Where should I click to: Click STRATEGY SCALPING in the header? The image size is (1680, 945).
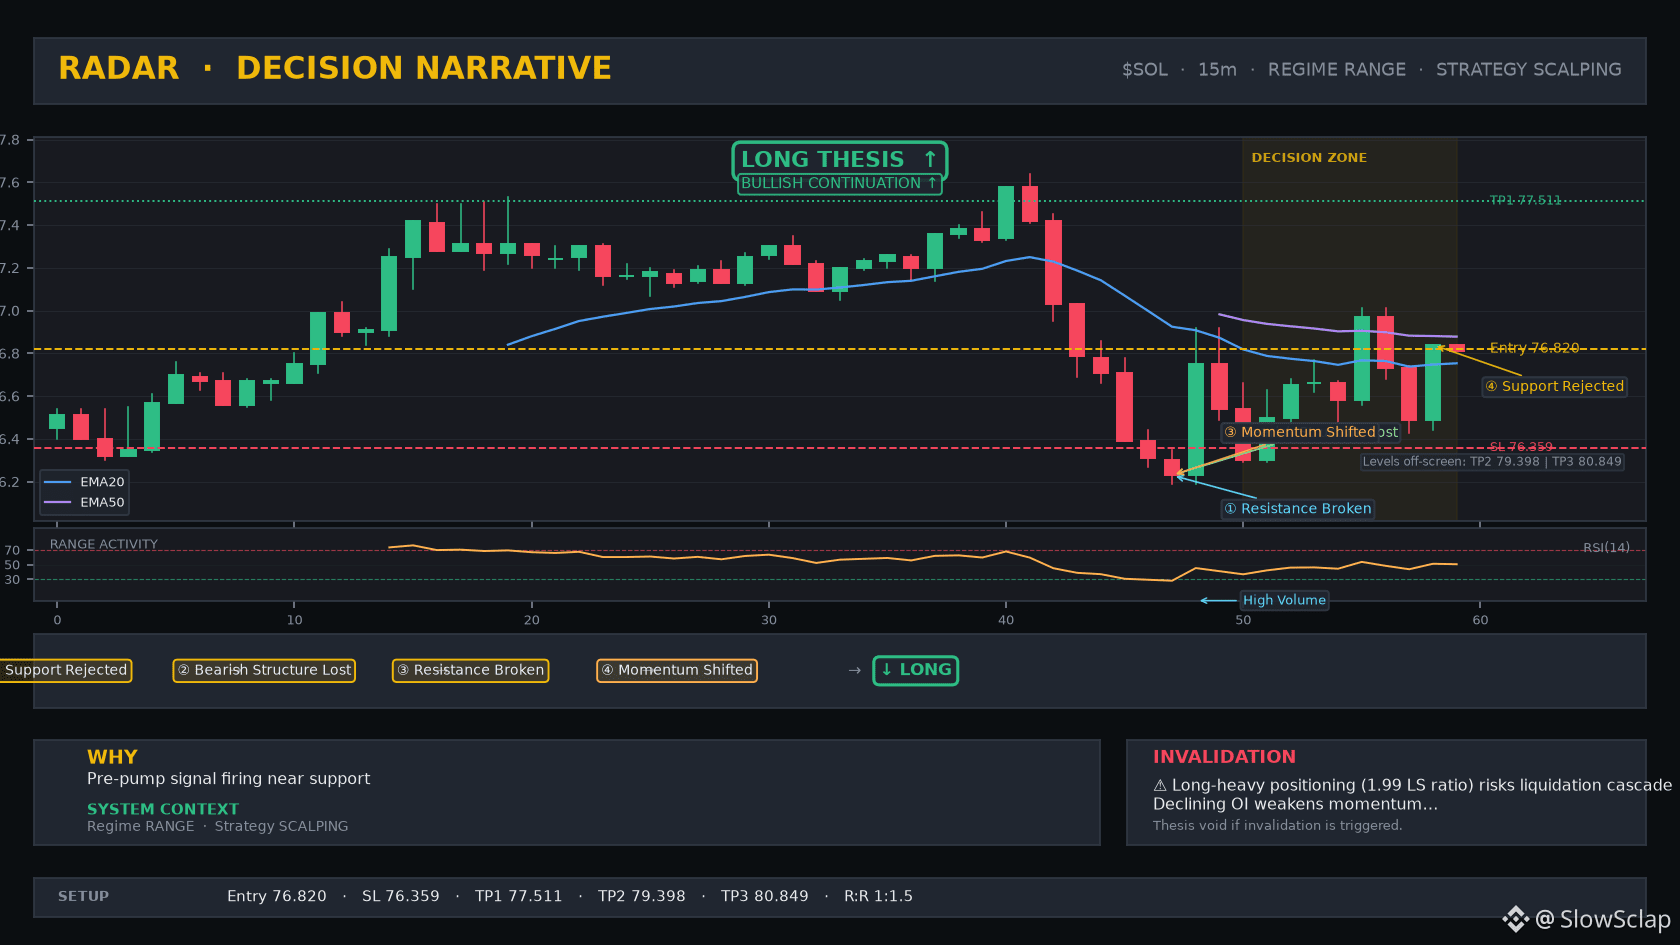point(1528,70)
